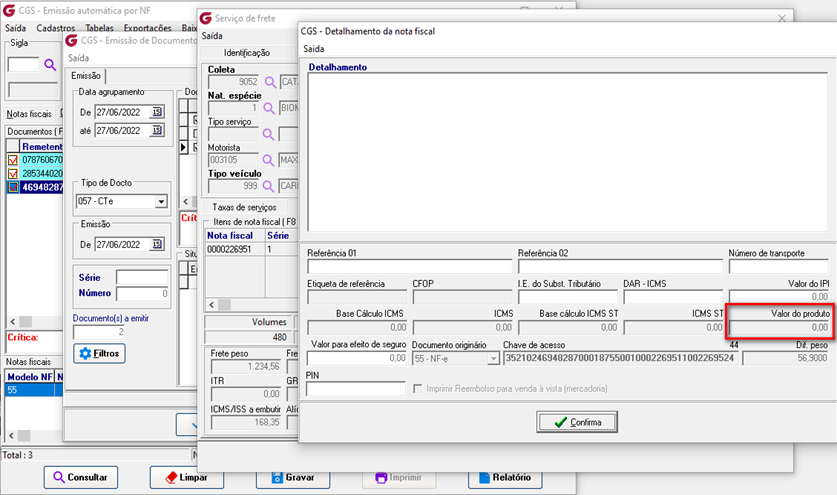Toggle checkbox for remetente 078760670

coord(13,160)
